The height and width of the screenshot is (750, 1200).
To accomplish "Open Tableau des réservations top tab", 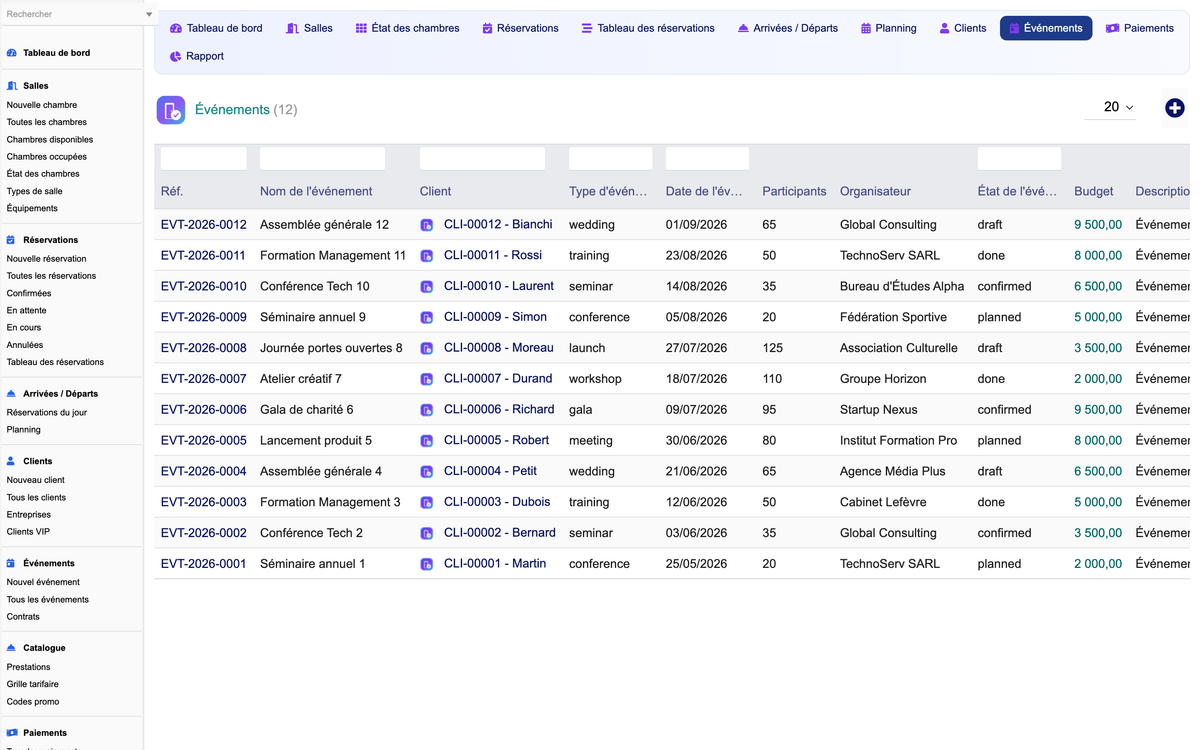I will (648, 28).
